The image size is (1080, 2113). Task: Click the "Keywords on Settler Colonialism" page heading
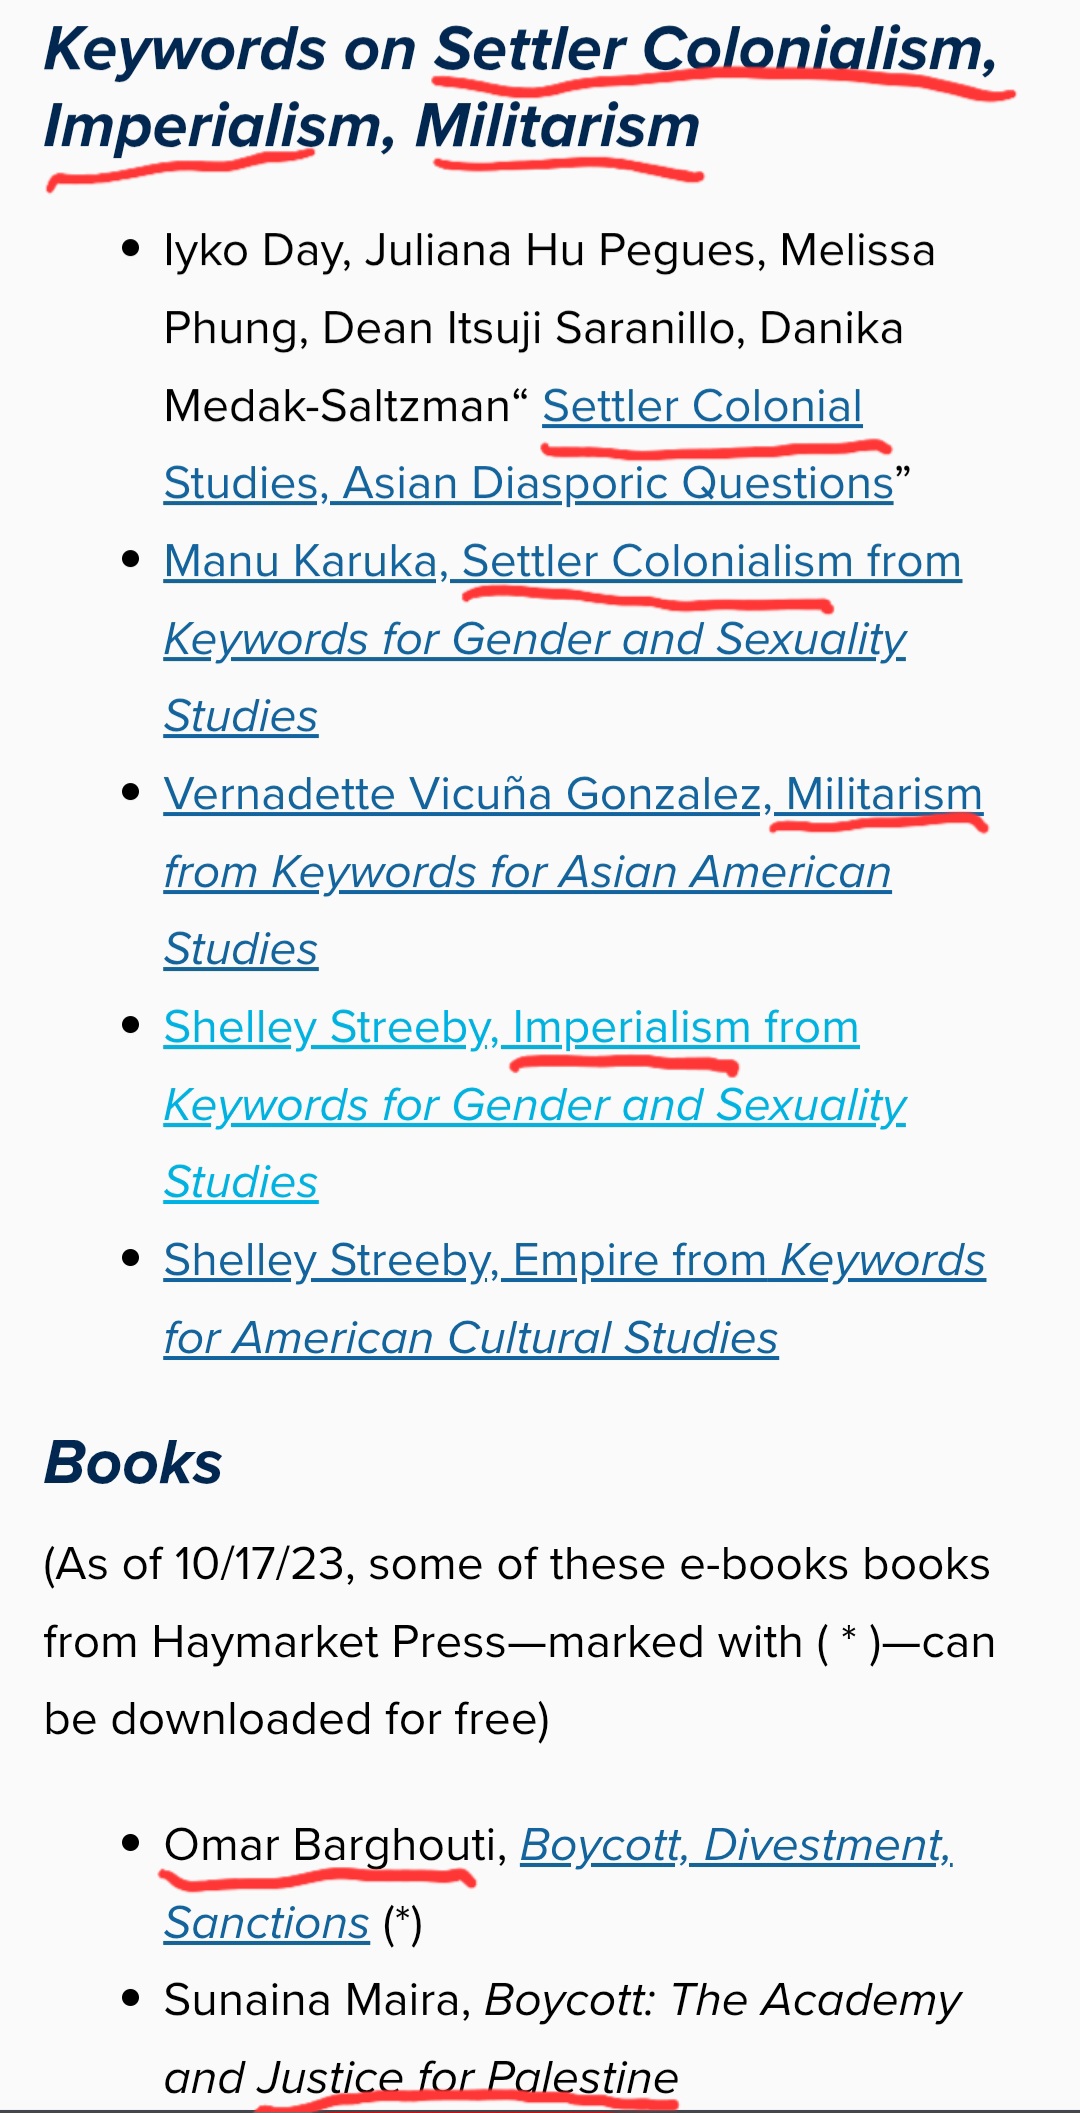coord(520,50)
